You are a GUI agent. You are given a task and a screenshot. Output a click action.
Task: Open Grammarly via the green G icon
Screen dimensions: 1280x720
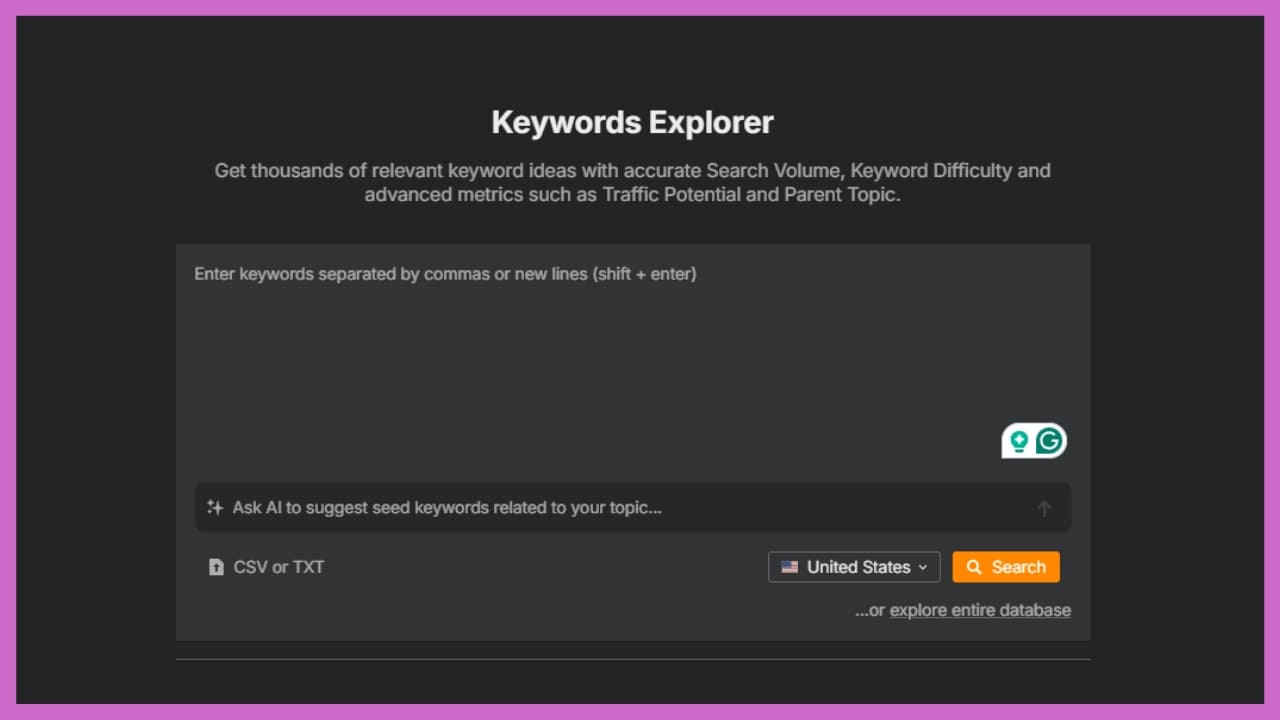click(x=1048, y=440)
